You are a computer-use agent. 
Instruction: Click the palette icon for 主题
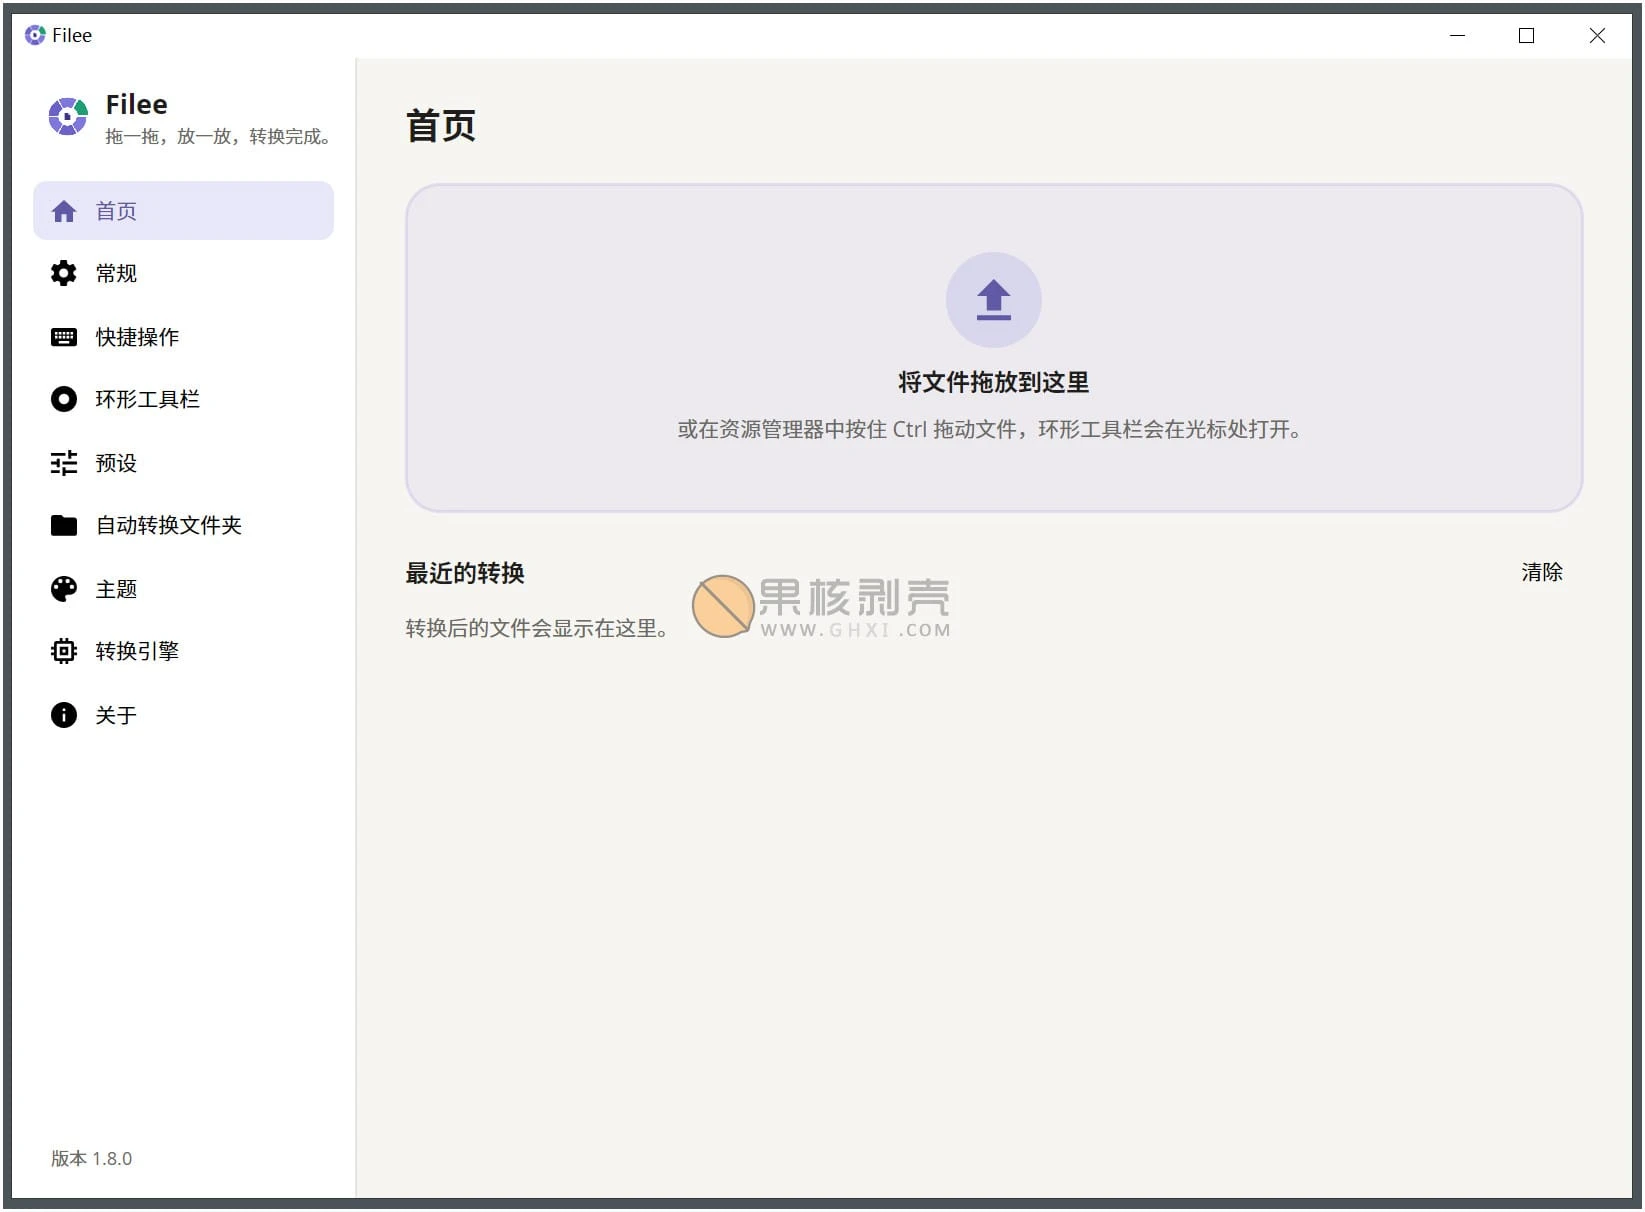point(64,589)
